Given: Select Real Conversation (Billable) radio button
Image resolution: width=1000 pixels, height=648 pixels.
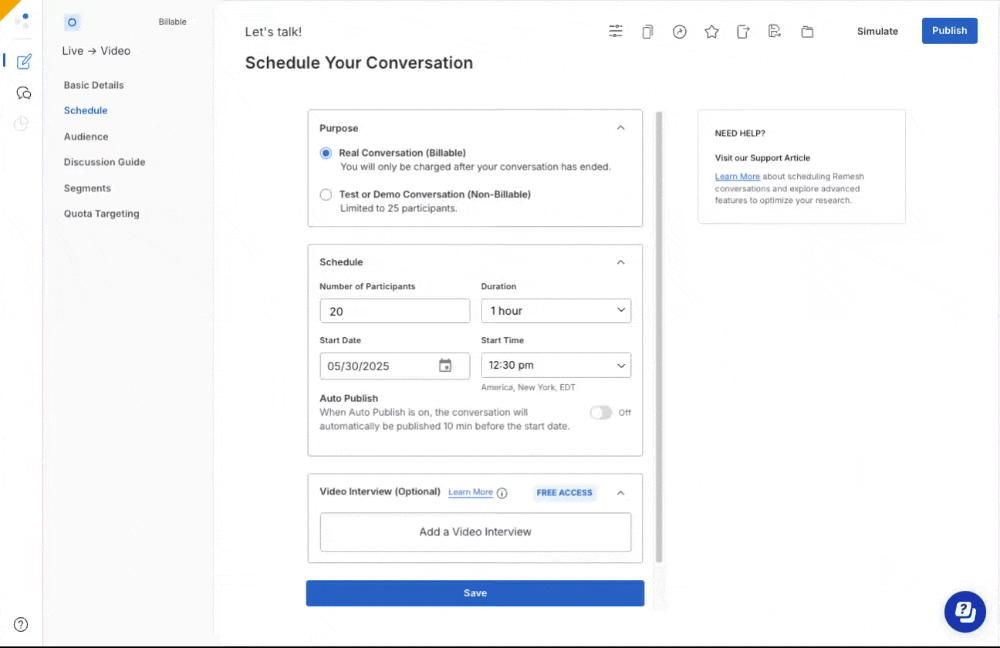Looking at the screenshot, I should point(326,153).
